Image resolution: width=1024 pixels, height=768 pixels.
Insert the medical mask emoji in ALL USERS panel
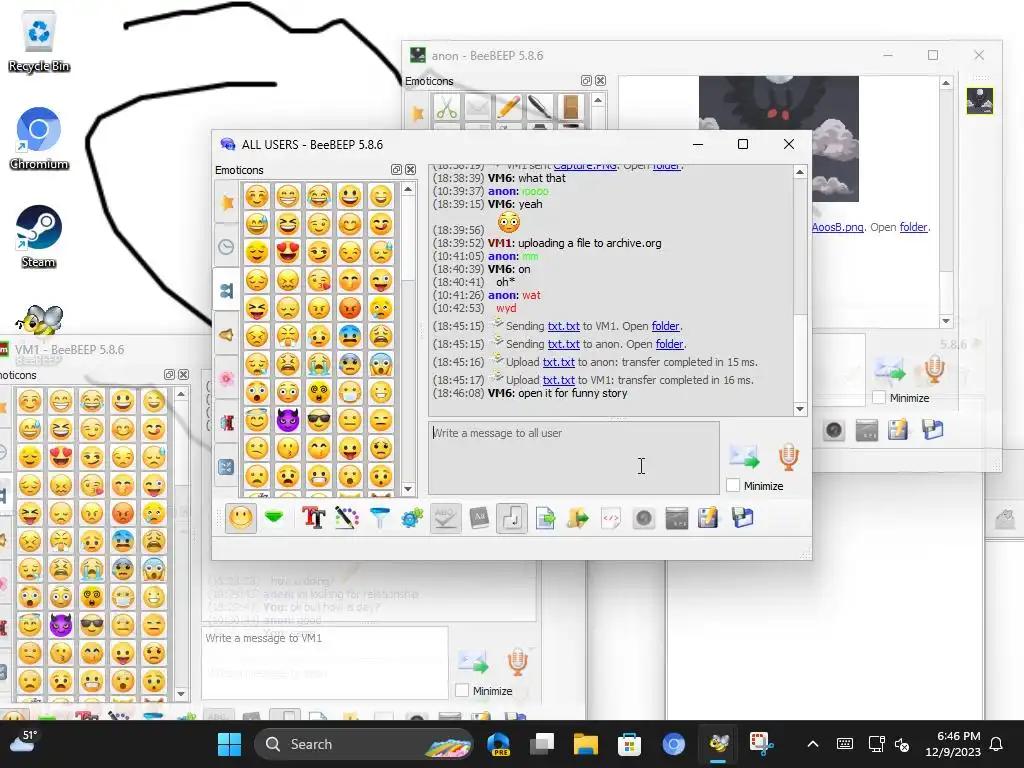[350, 392]
